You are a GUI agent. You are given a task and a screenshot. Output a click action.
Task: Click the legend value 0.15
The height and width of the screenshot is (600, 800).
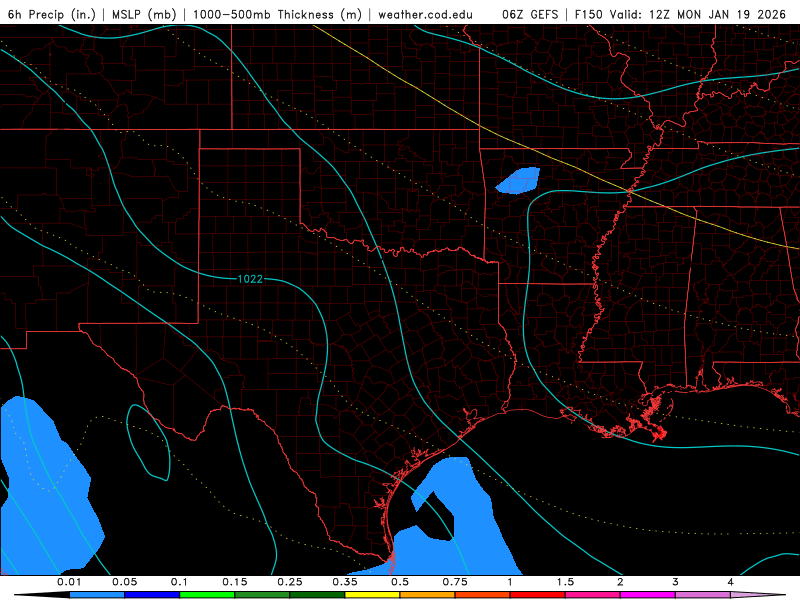click(x=235, y=582)
